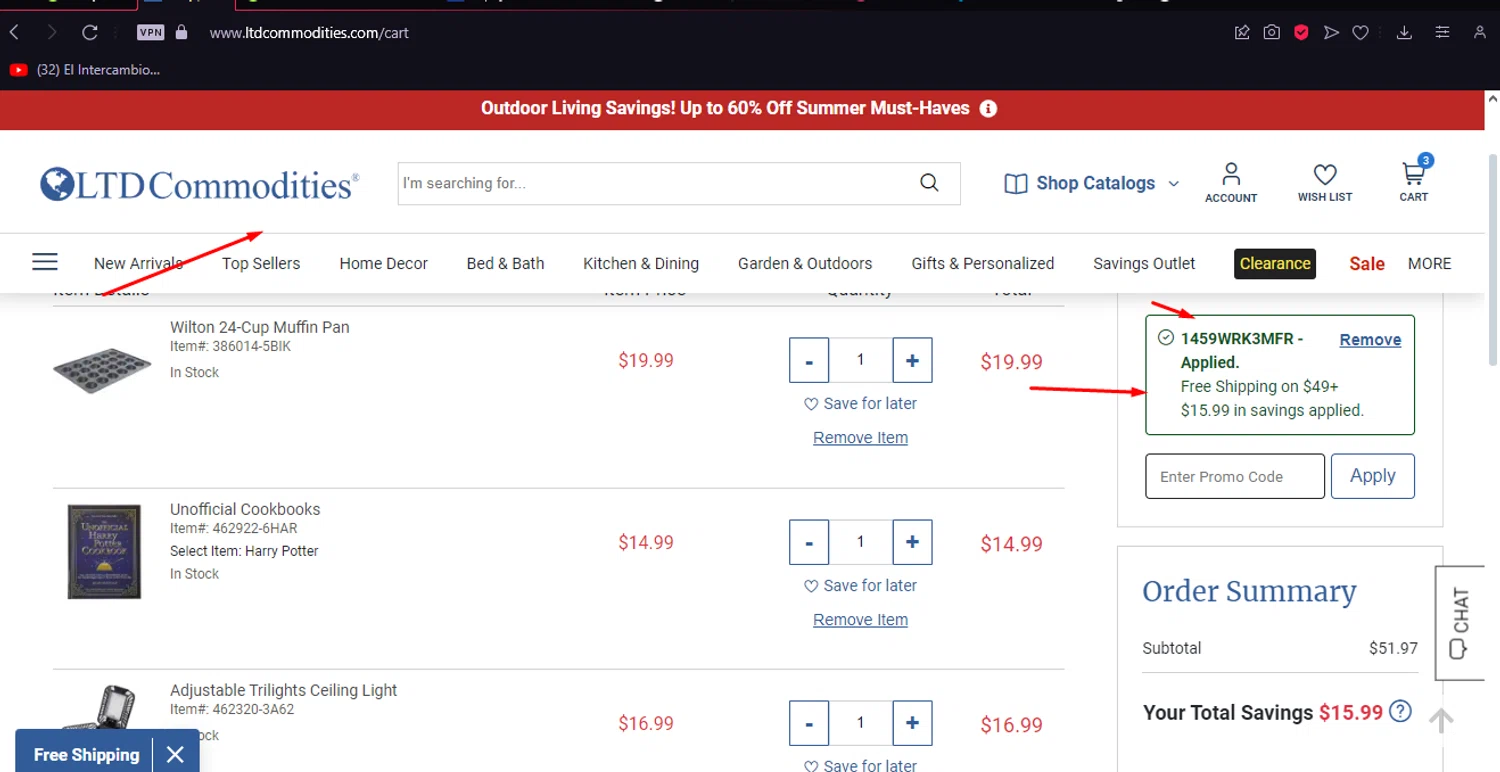
Task: Save Unofficial Cookbooks for later
Action: pyautogui.click(x=860, y=585)
